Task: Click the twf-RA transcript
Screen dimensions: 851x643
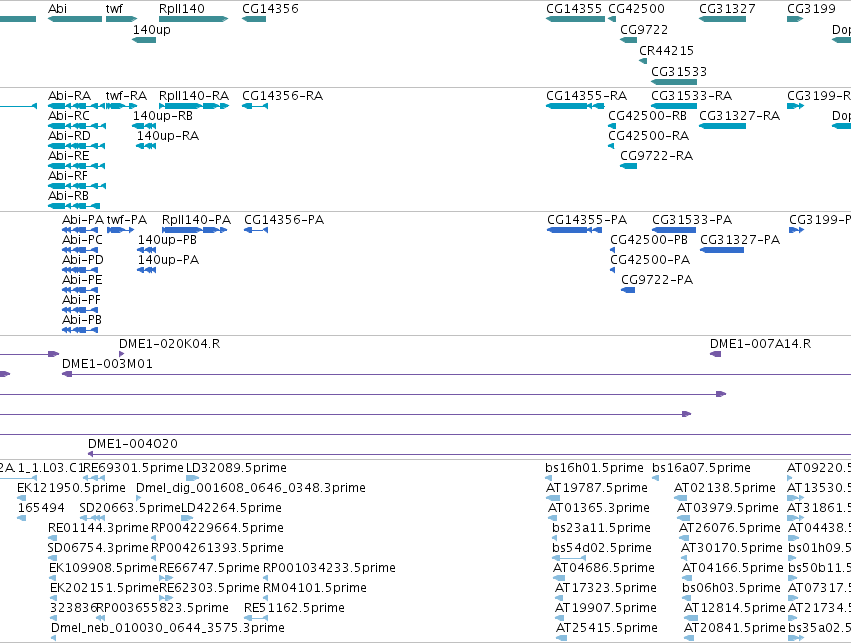Action: click(120, 106)
